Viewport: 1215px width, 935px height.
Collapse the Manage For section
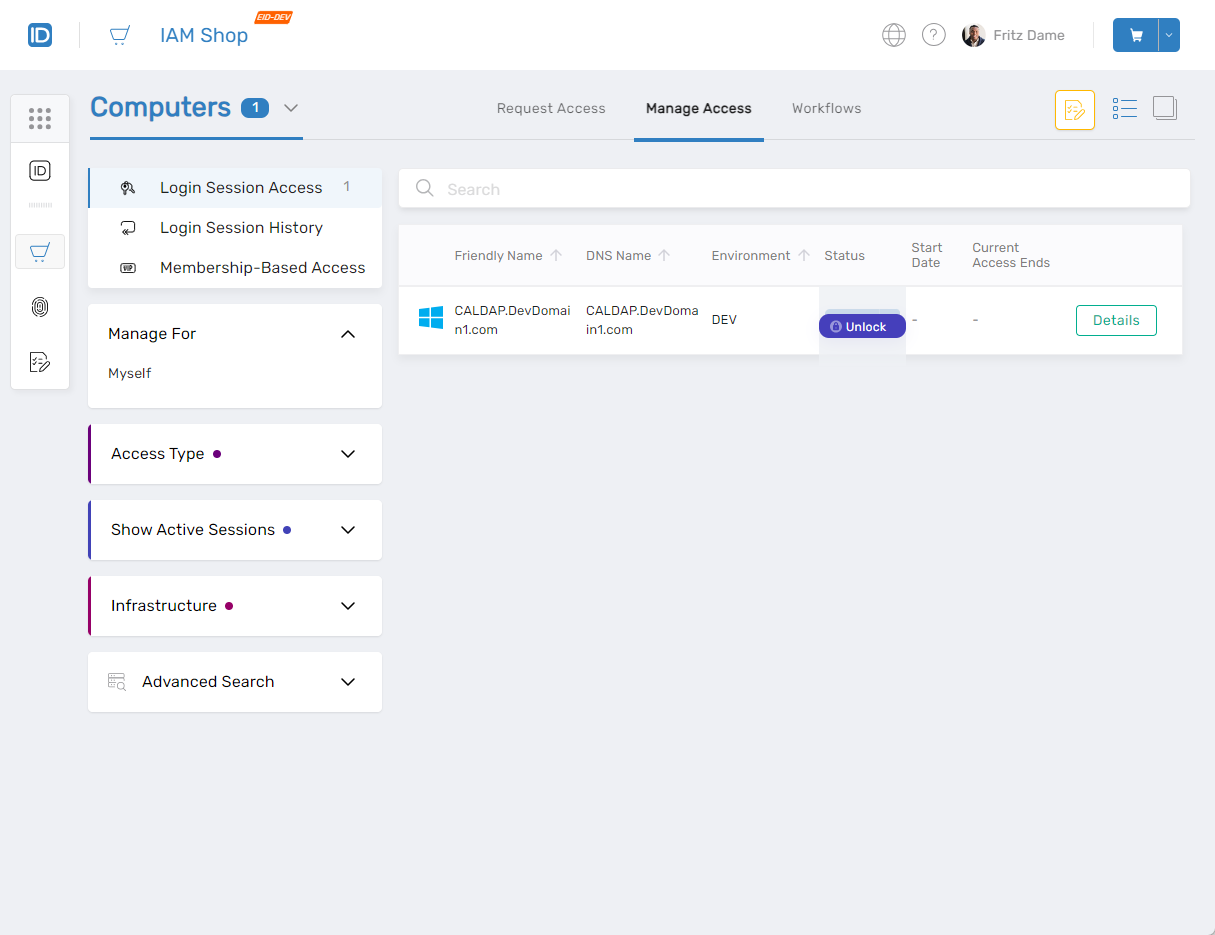pyautogui.click(x=347, y=333)
